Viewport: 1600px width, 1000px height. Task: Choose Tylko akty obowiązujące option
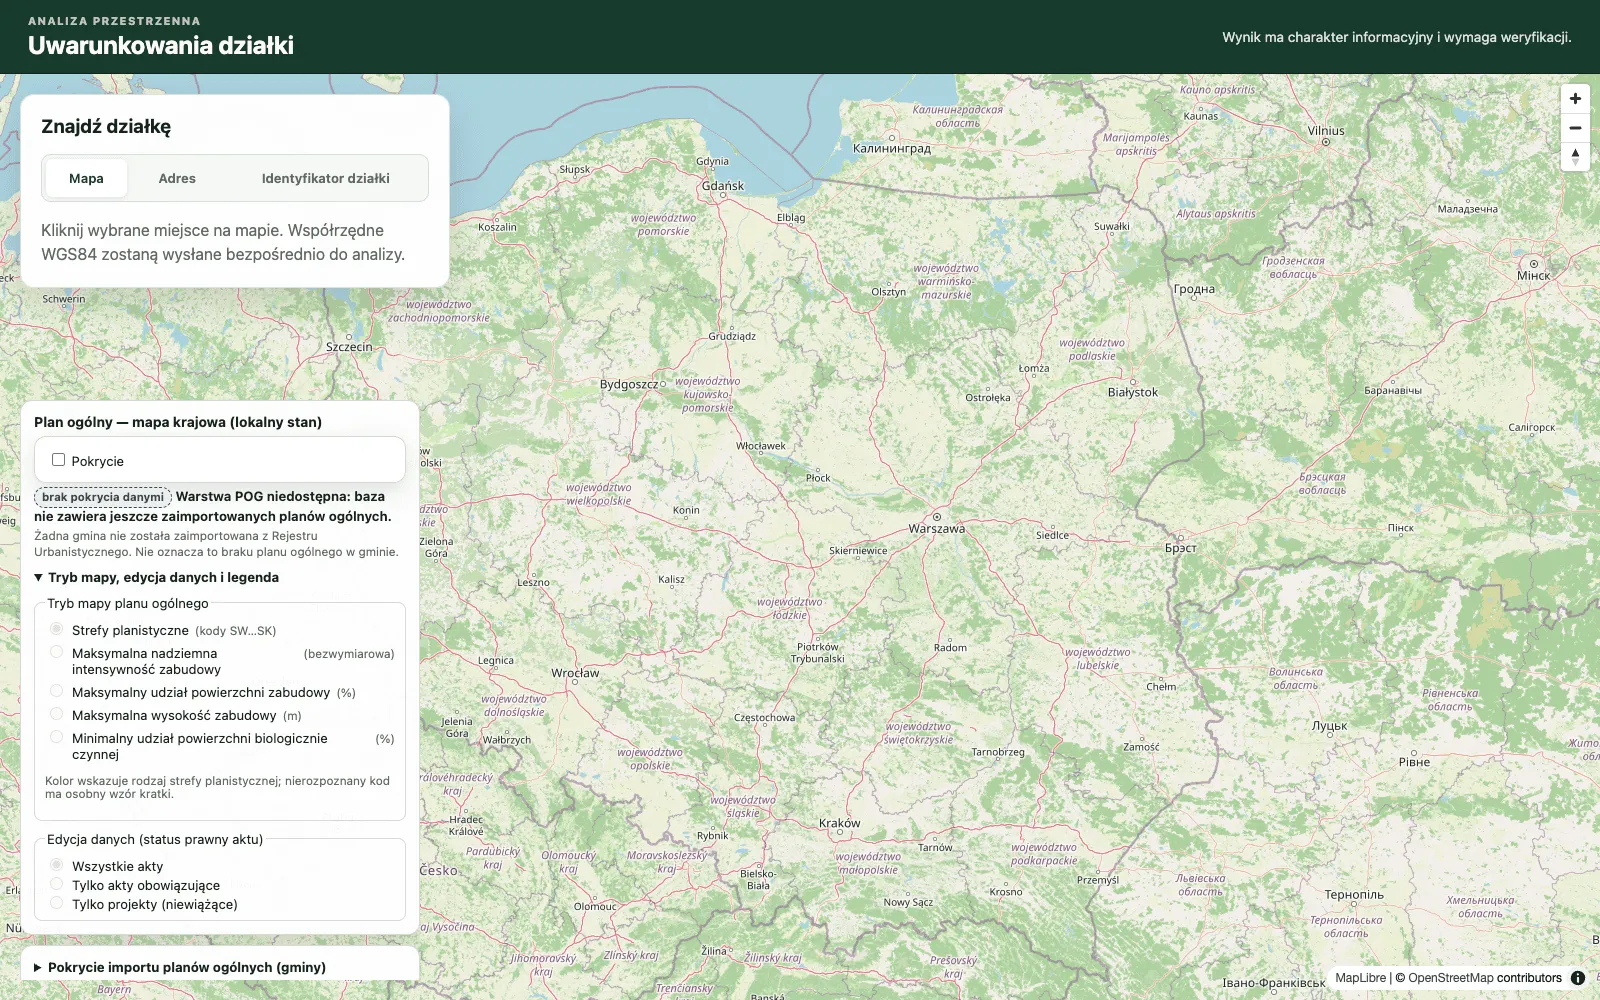(57, 884)
